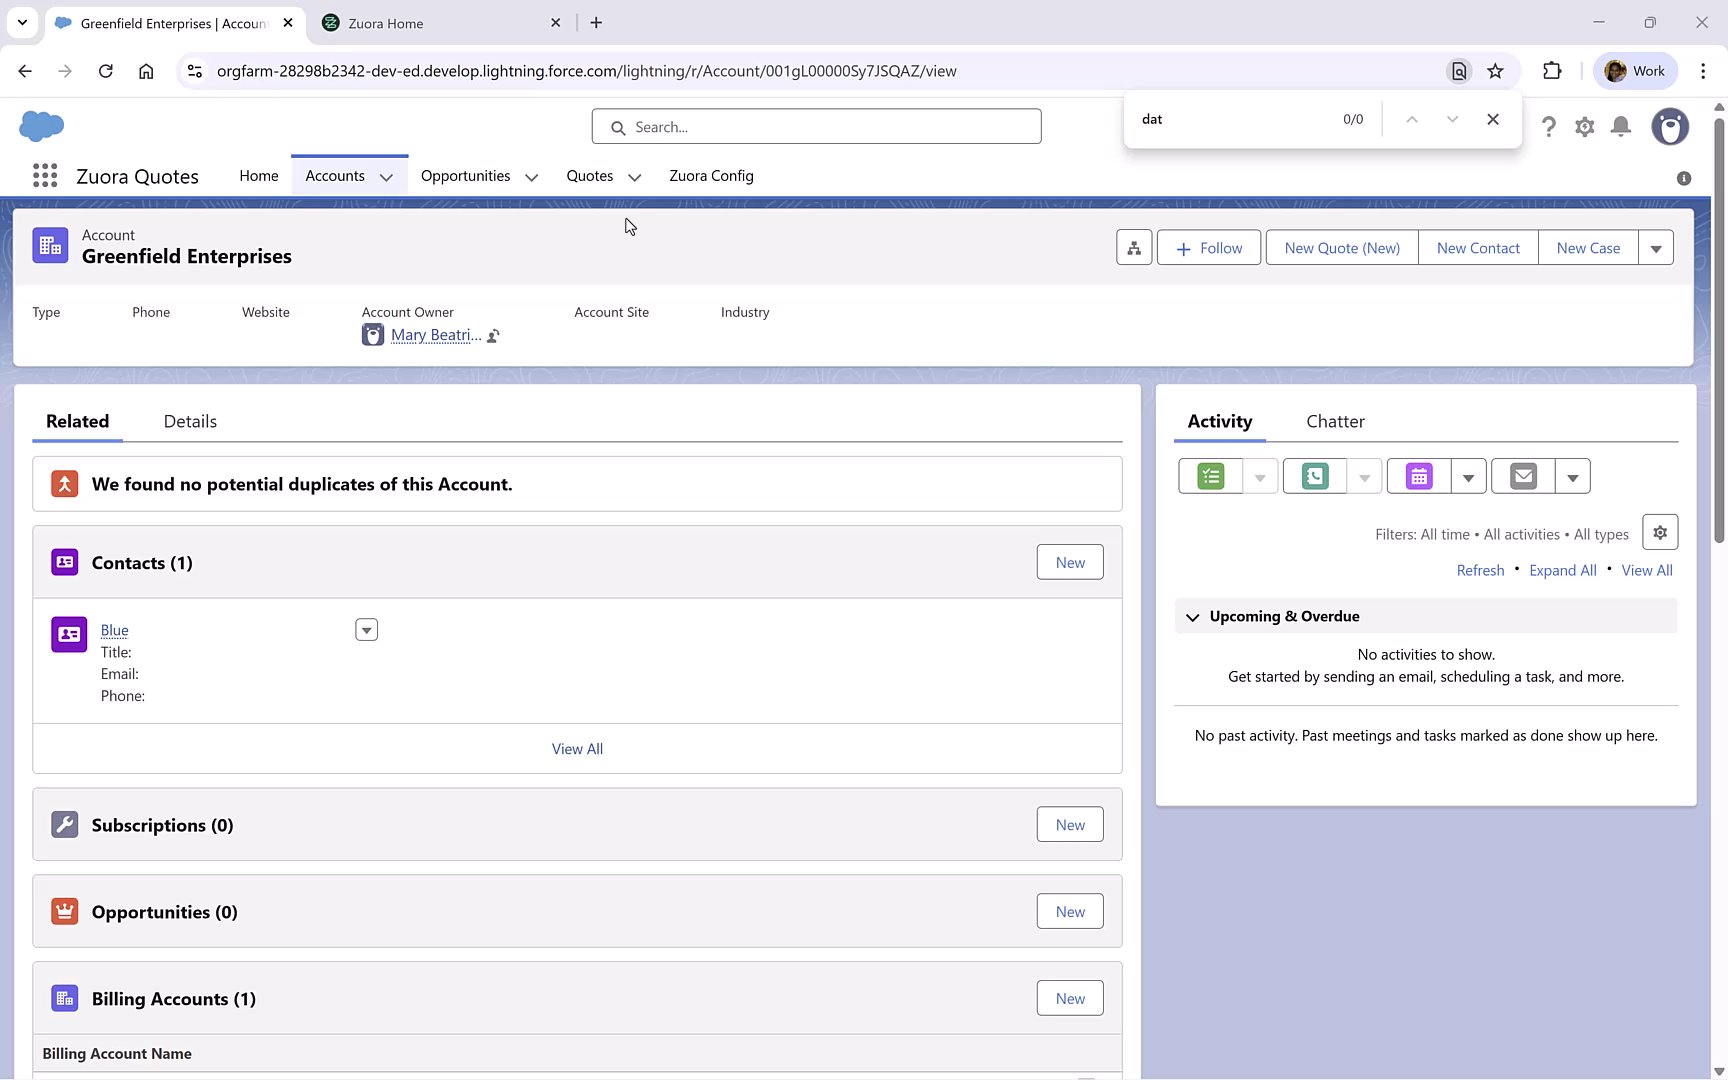The height and width of the screenshot is (1080, 1728).
Task: Open the row actions dropdown for contact Blue
Action: [366, 629]
